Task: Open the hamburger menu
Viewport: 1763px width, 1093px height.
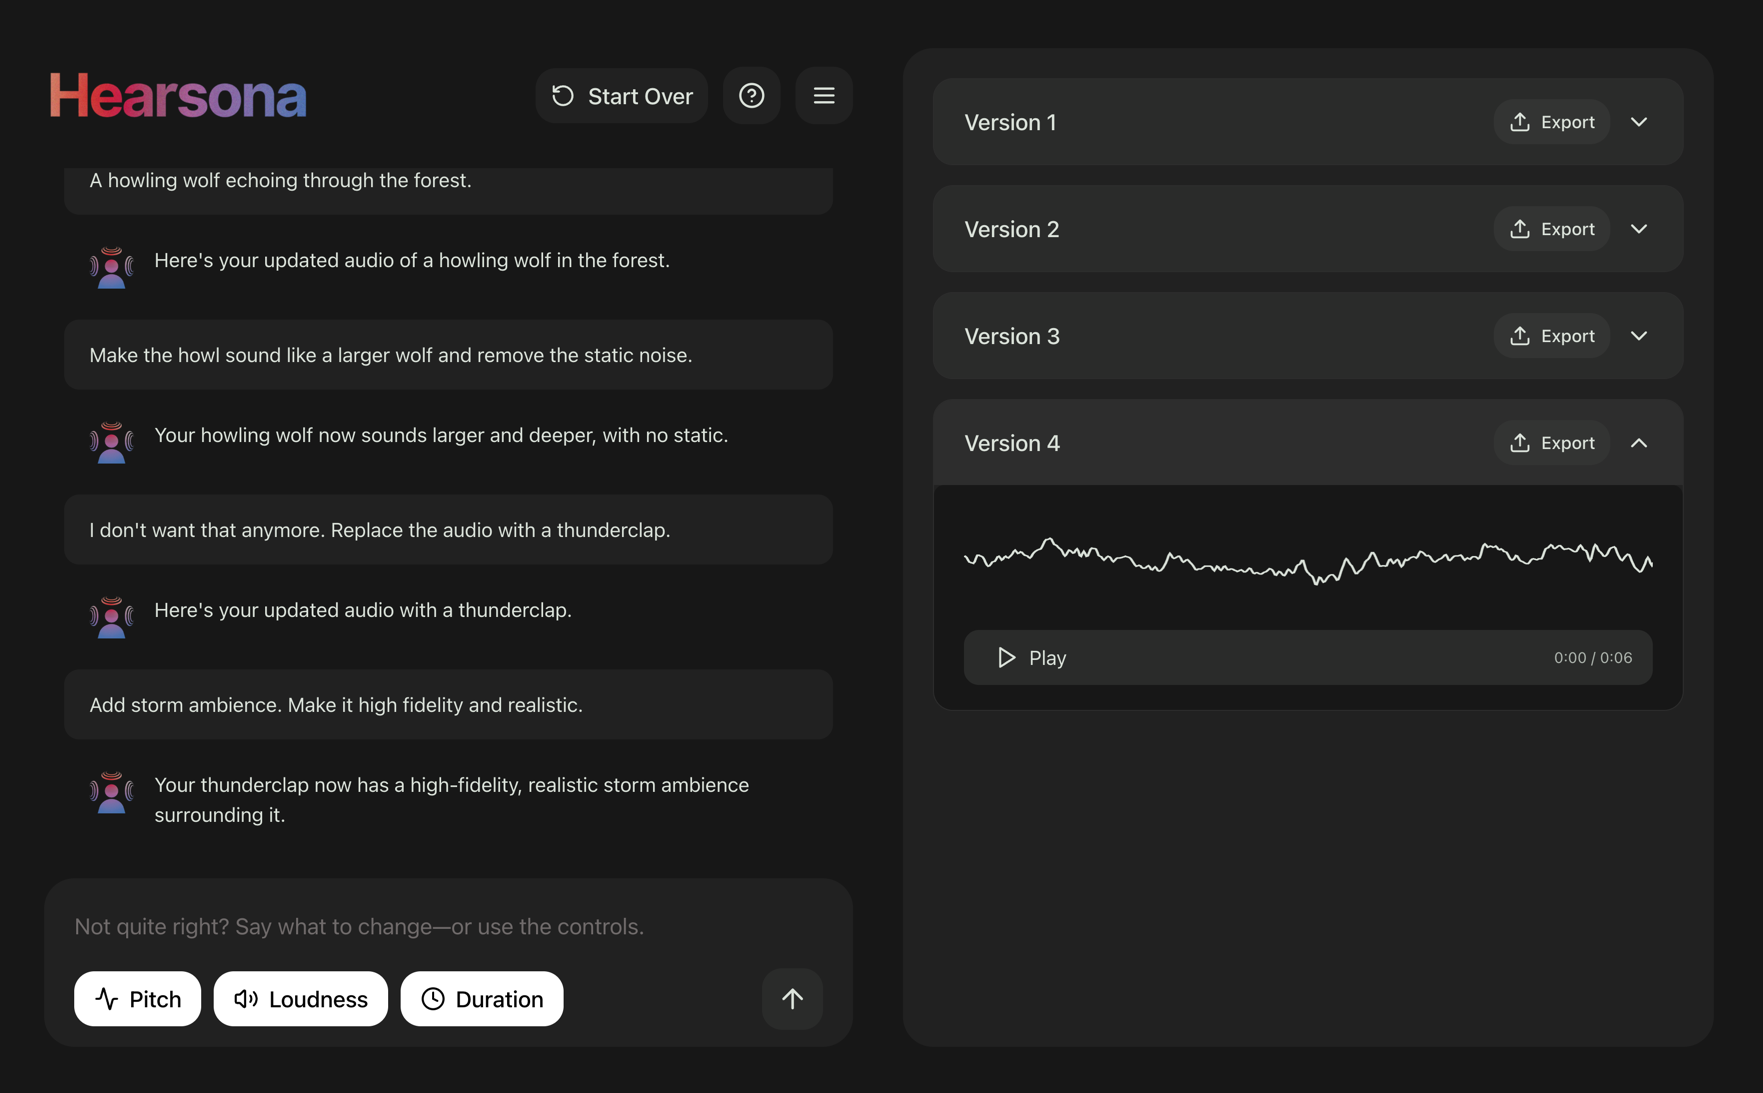Action: (x=823, y=96)
